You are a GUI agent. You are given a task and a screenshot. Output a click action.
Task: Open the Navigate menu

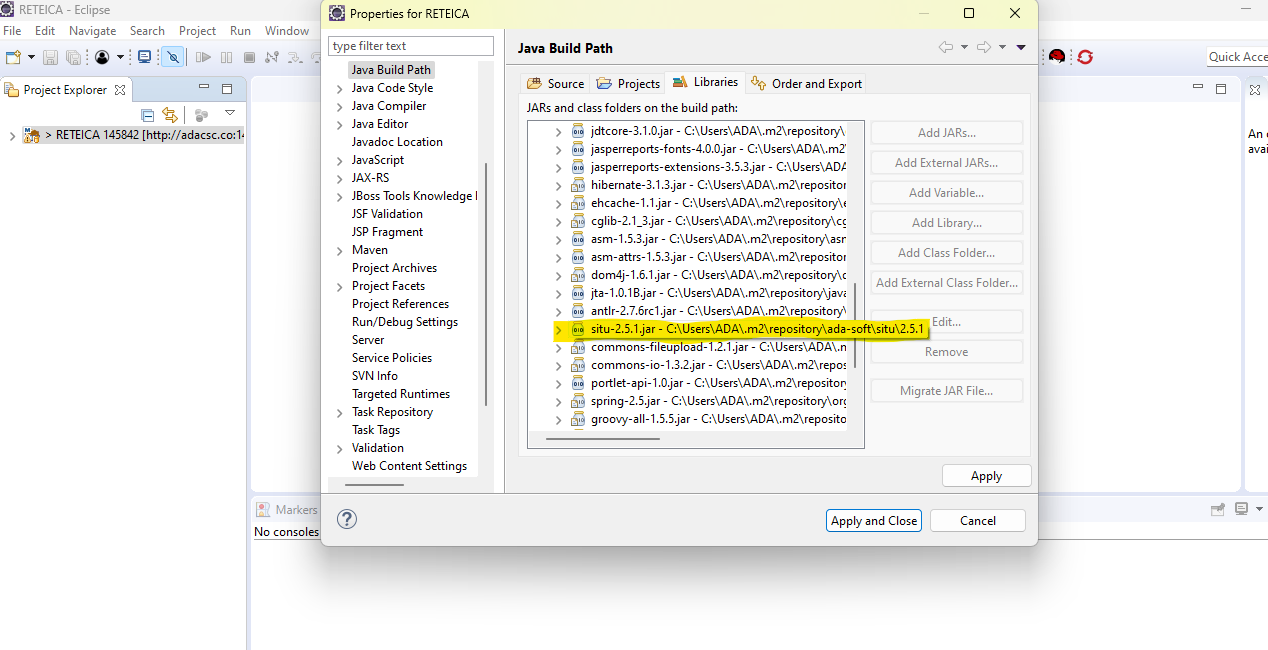pos(92,31)
